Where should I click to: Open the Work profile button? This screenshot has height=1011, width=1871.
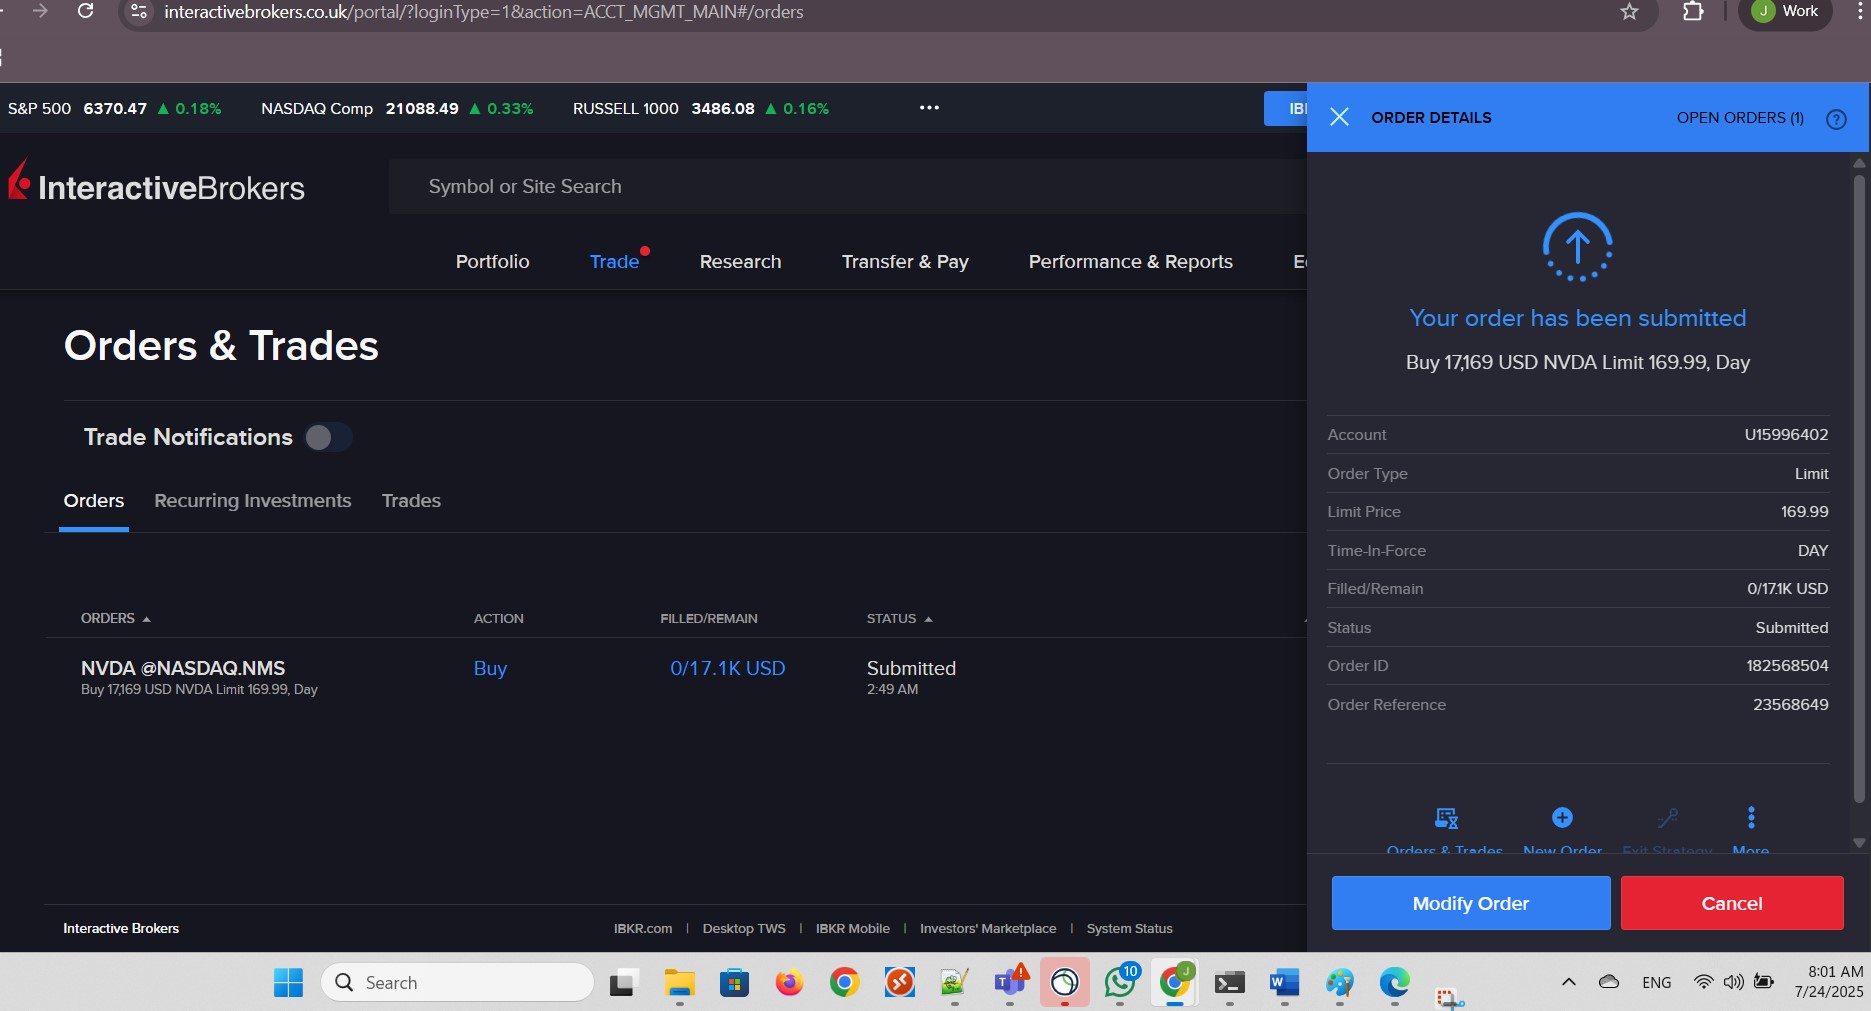[1786, 11]
